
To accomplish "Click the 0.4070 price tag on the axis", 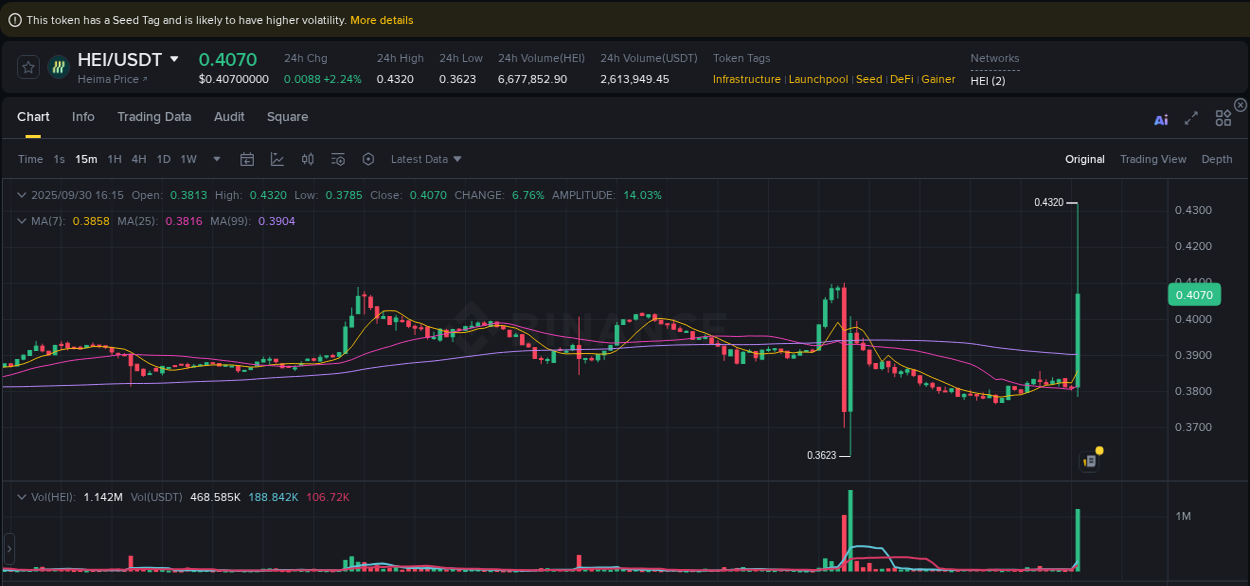I will (1194, 295).
